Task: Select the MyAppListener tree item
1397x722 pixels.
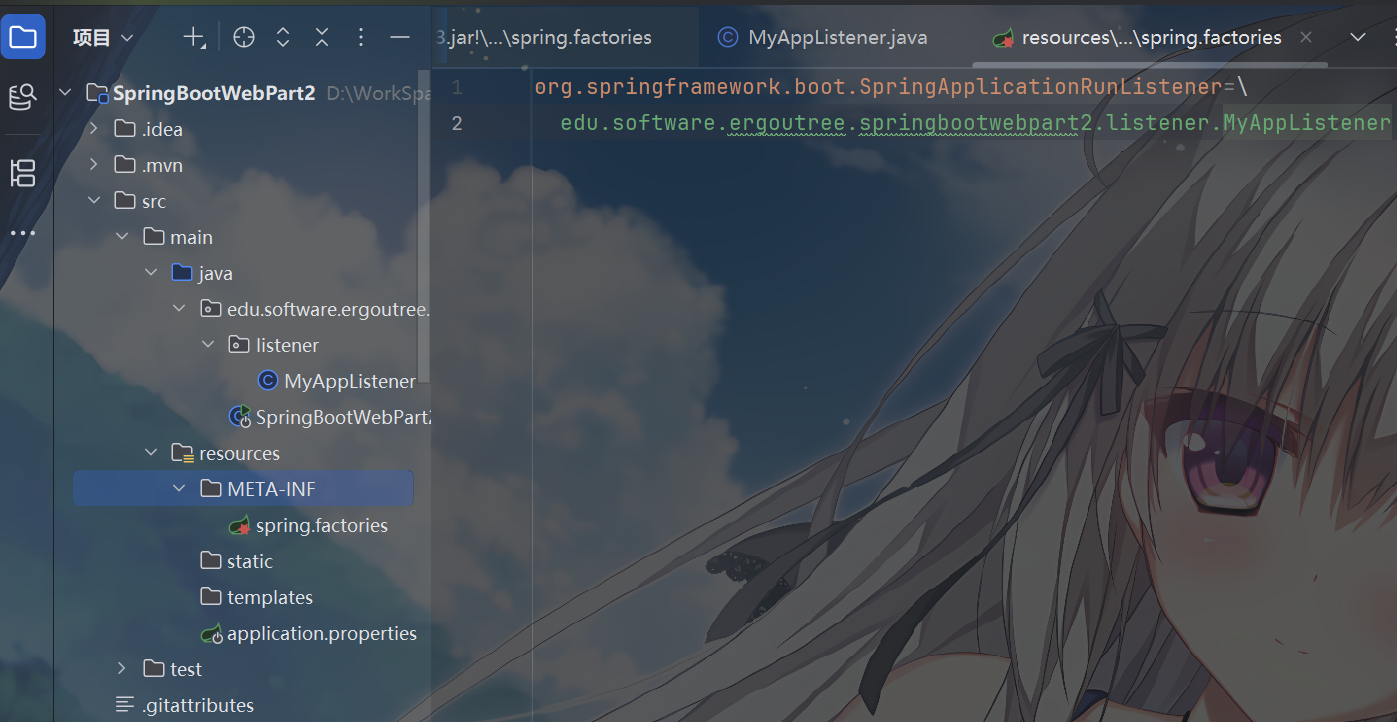Action: click(x=350, y=381)
